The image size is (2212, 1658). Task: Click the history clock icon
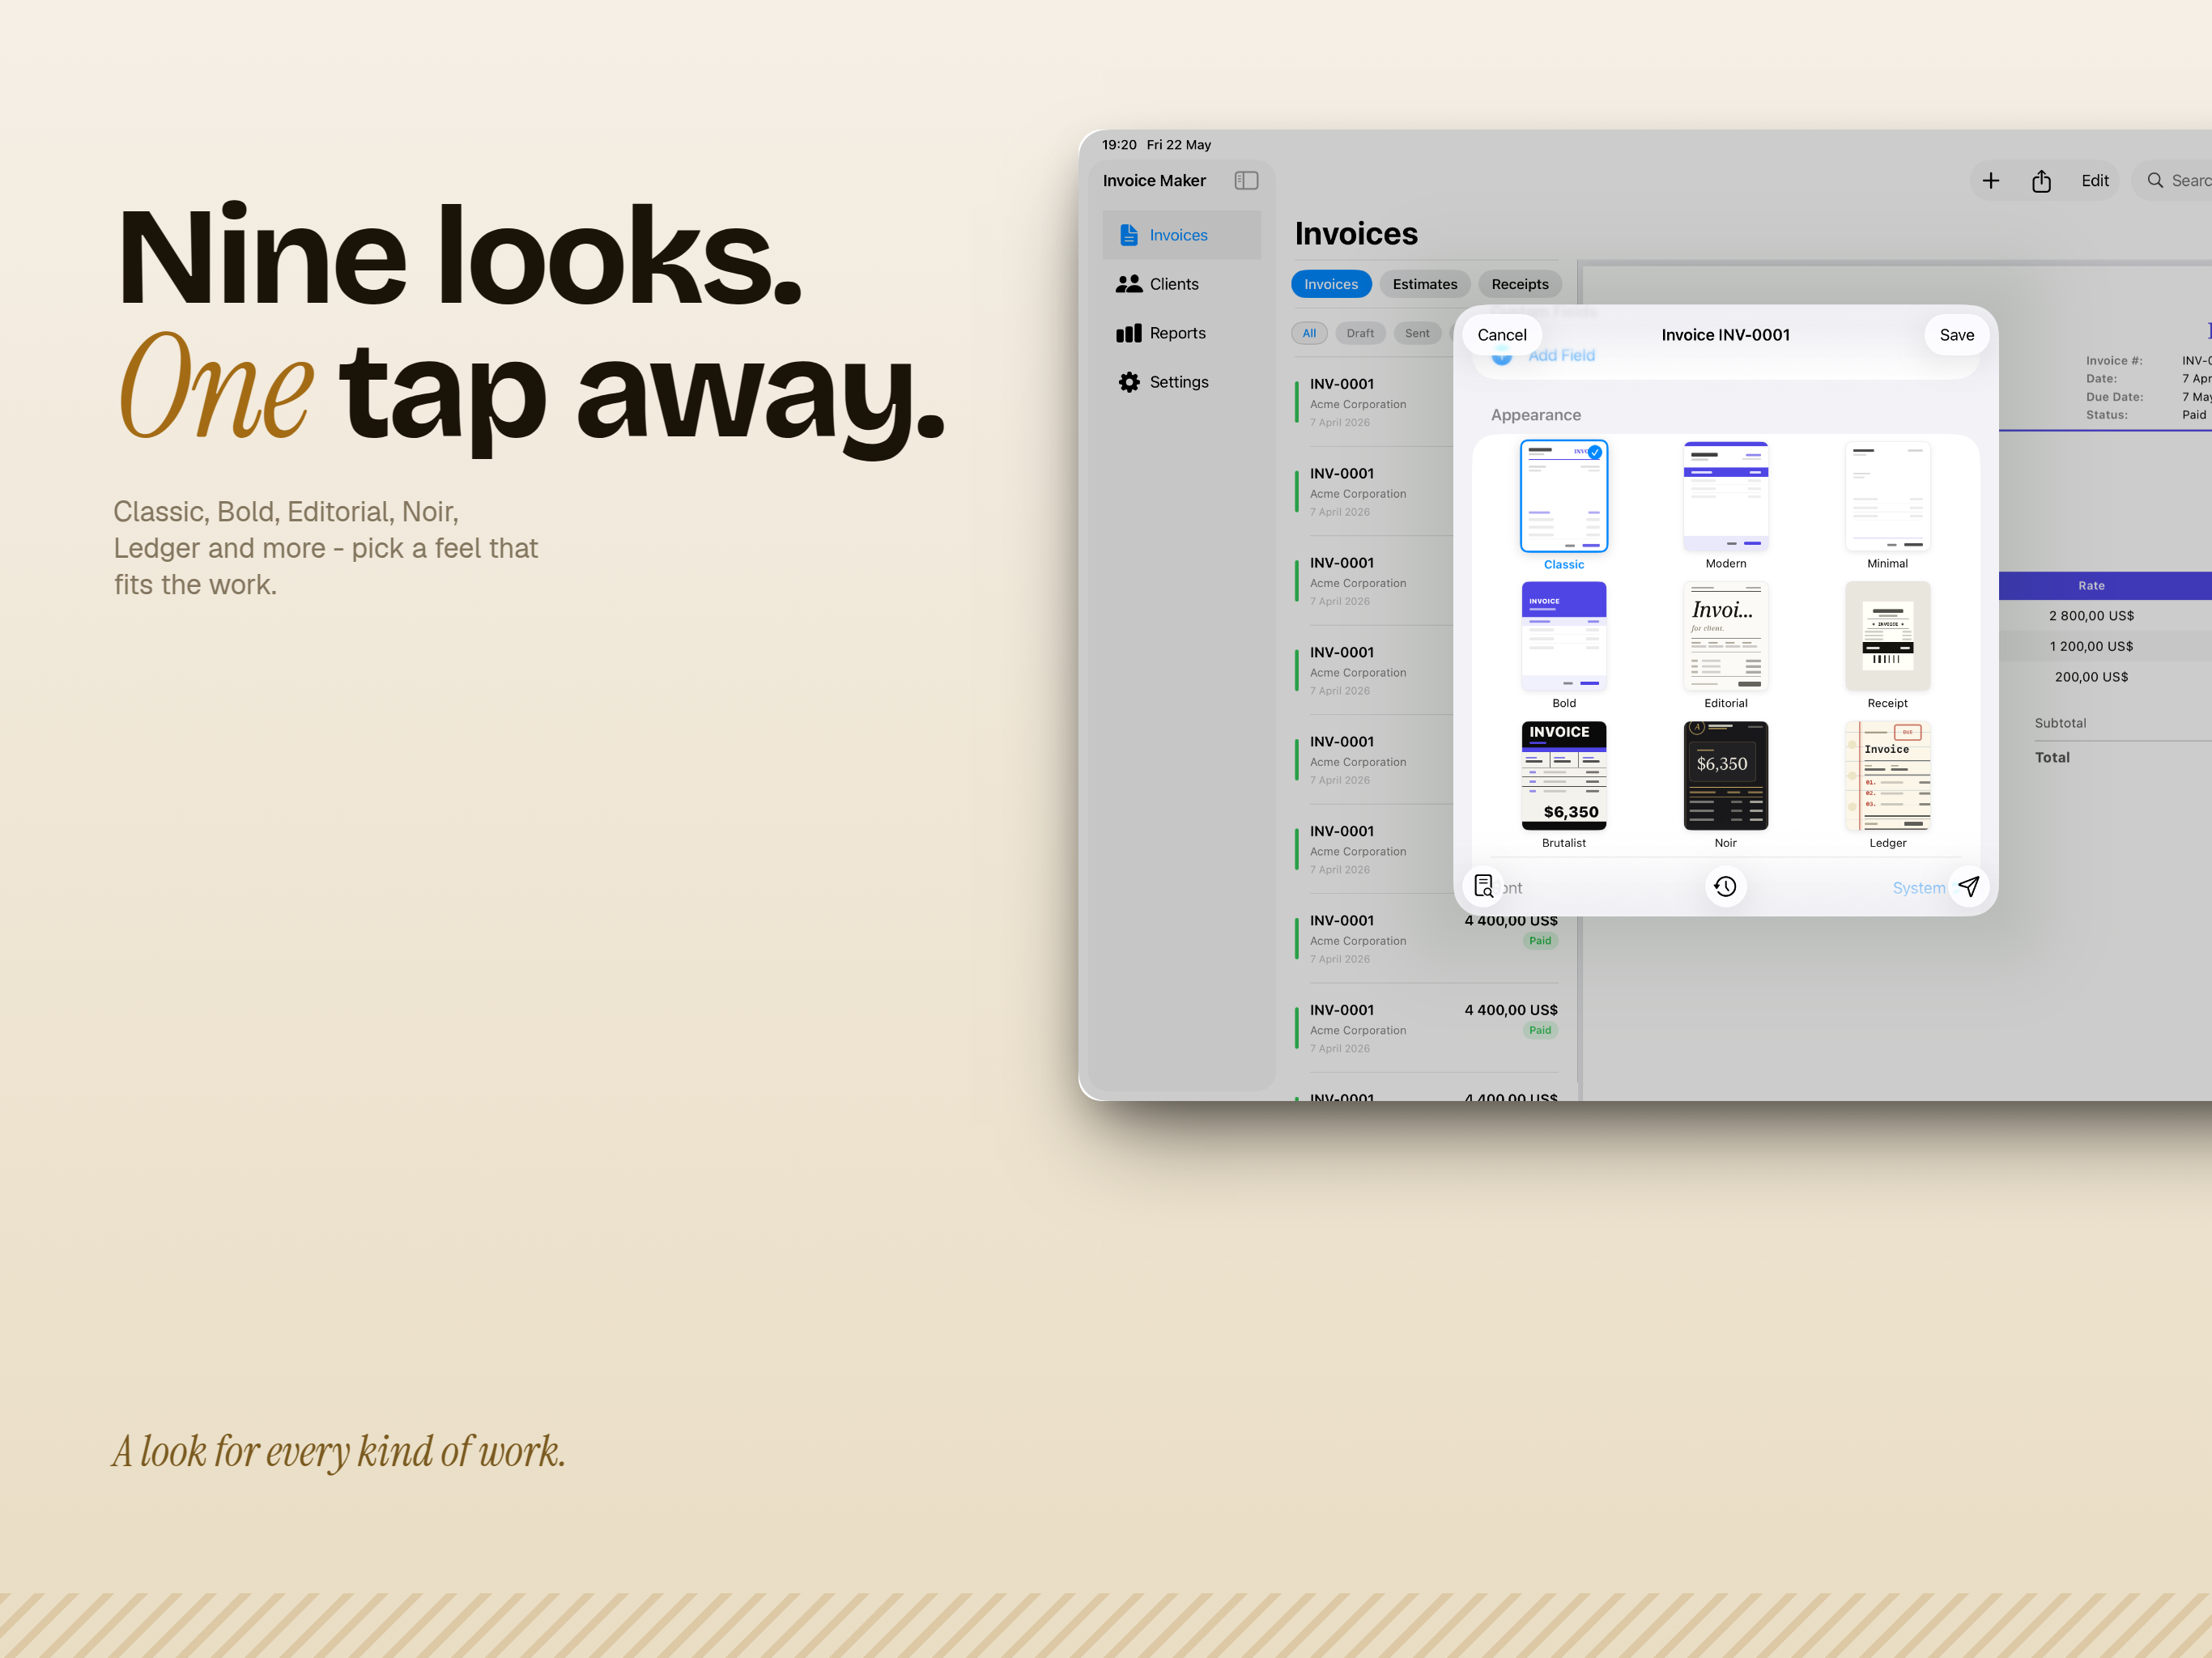(x=1725, y=886)
